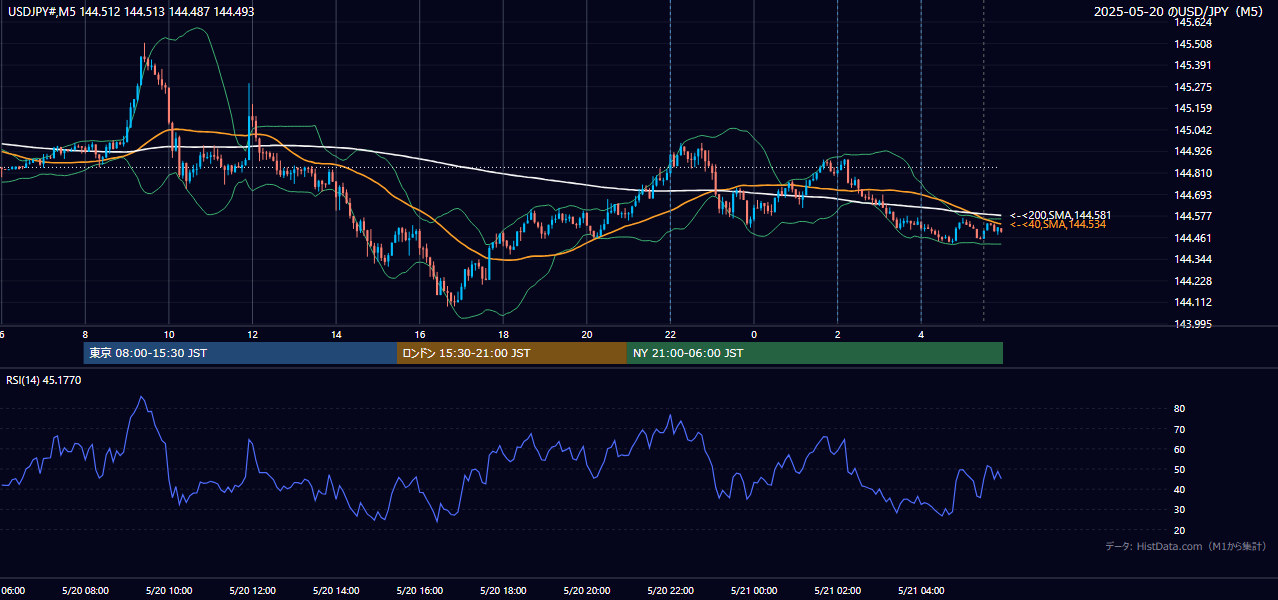Screen dimensions: 1278x600
Task: Click the HistData.com data source credit
Action: point(1186,546)
